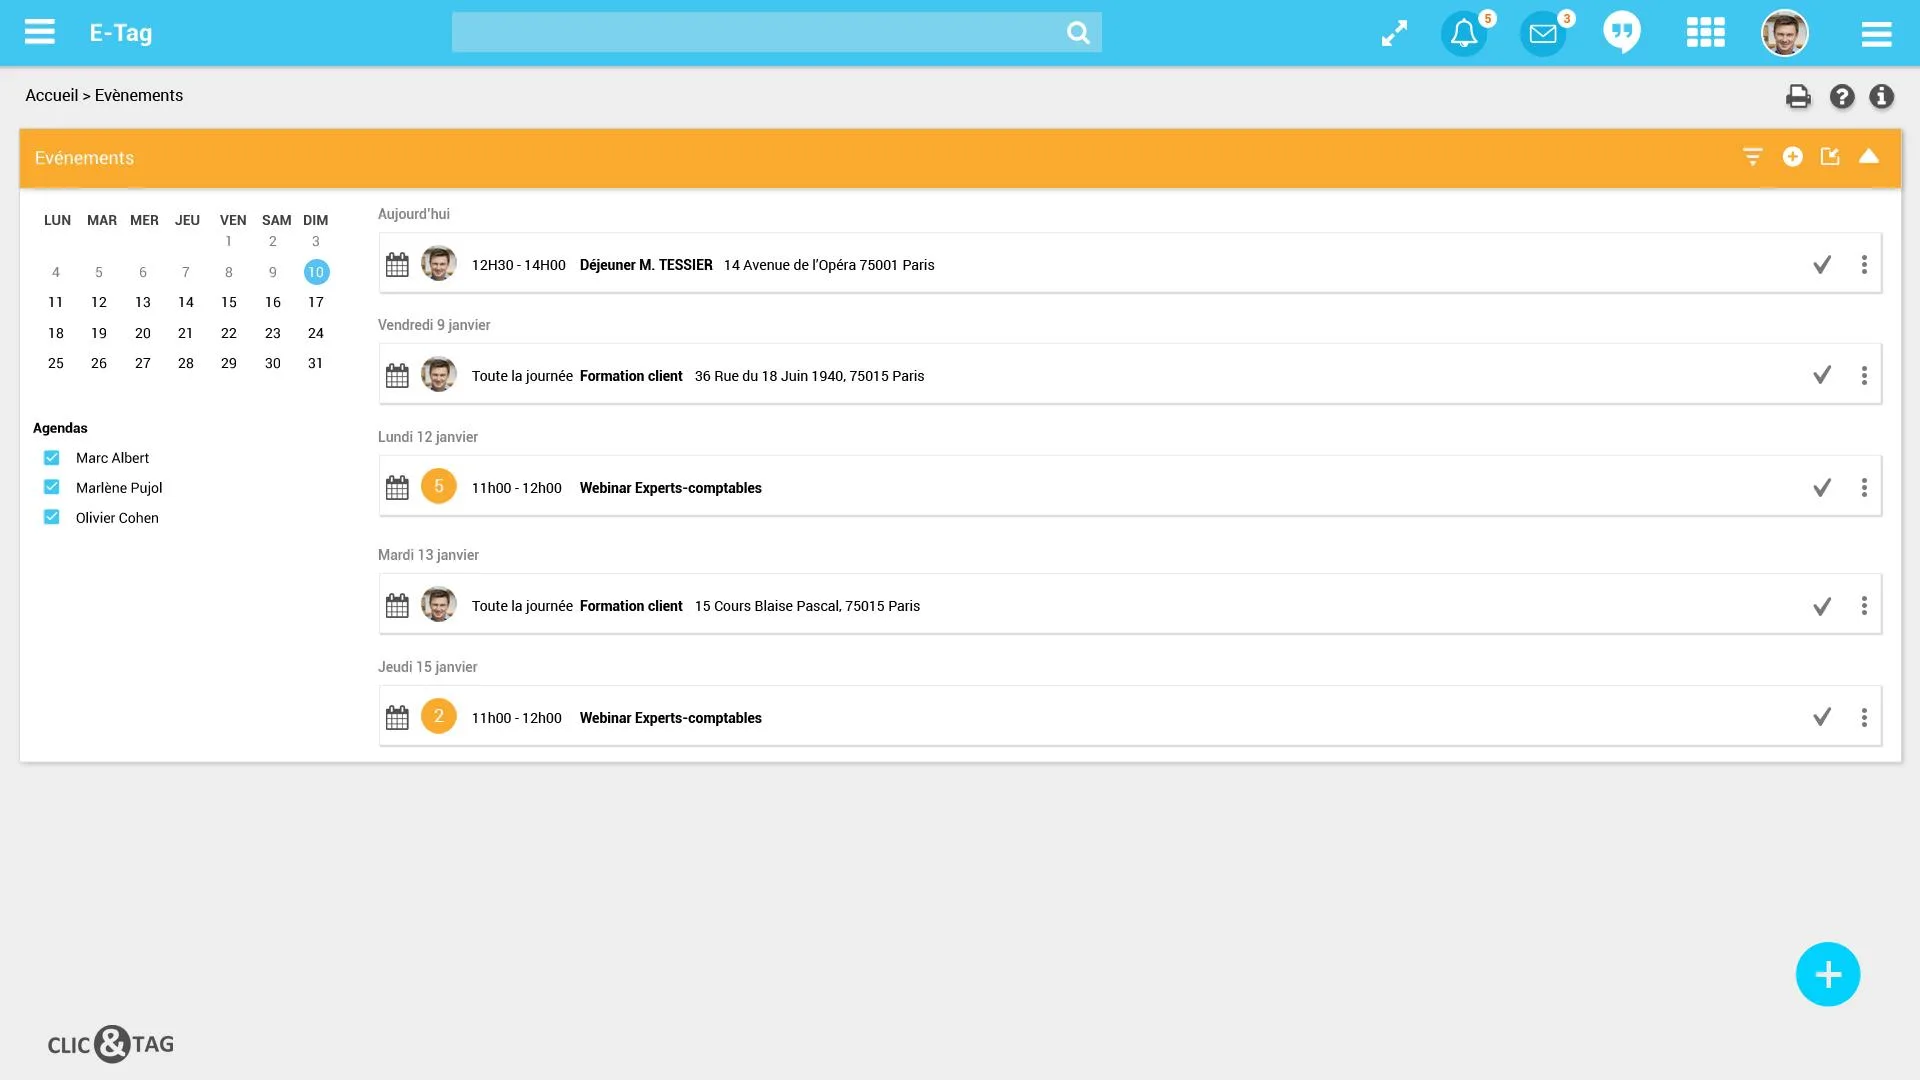Select day 13 in the calendar
Image resolution: width=1920 pixels, height=1080 pixels.
143,302
